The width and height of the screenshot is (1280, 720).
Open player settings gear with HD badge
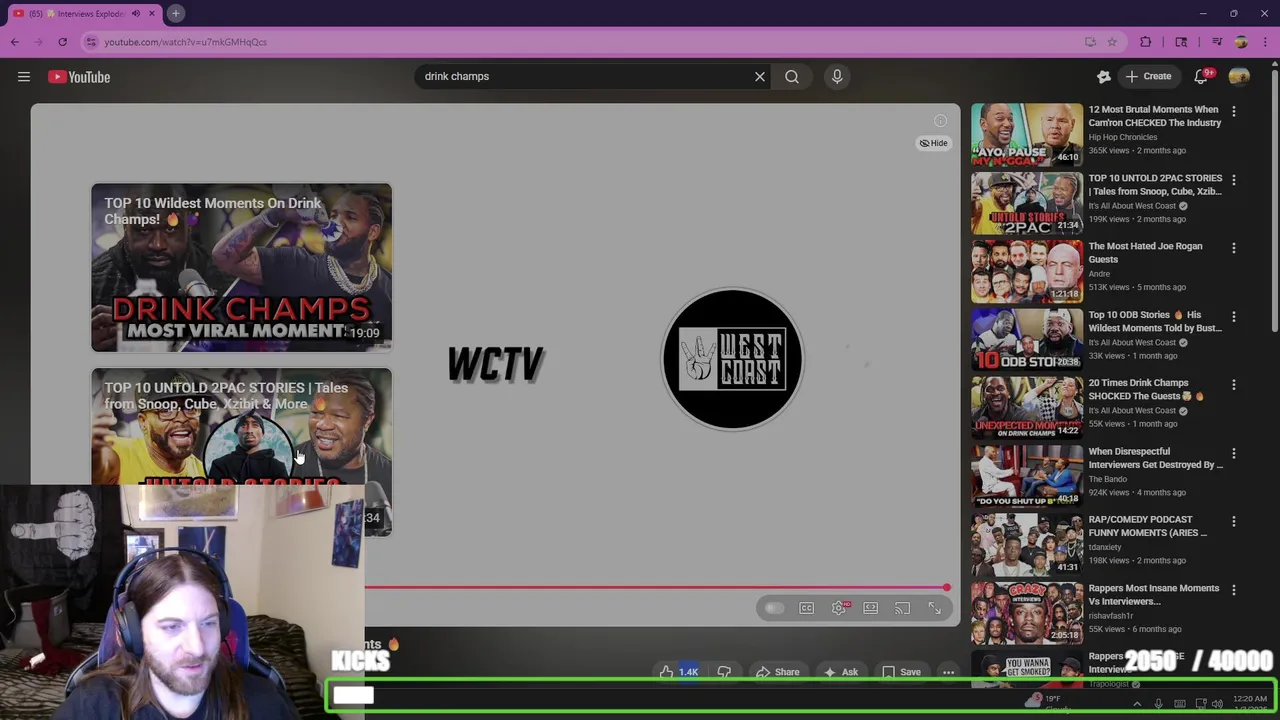[839, 608]
